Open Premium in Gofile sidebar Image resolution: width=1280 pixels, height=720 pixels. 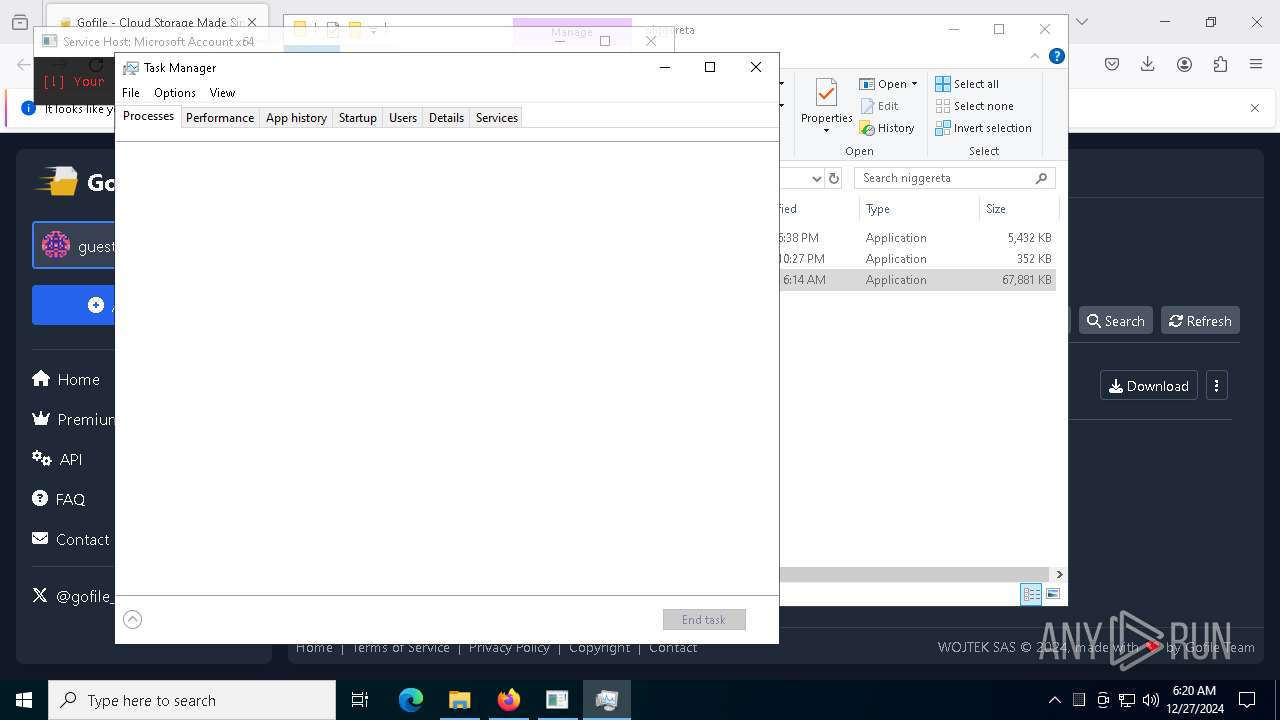(x=73, y=419)
